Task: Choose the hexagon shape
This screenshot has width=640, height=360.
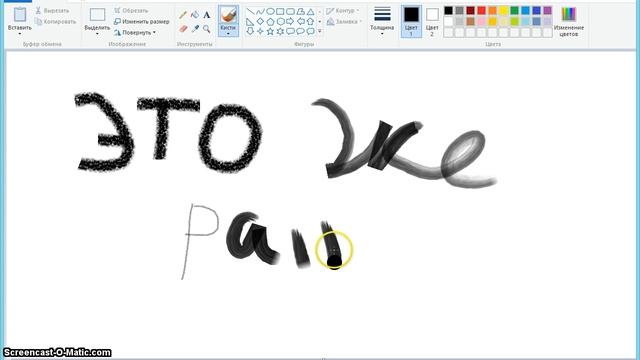Action: (280, 21)
